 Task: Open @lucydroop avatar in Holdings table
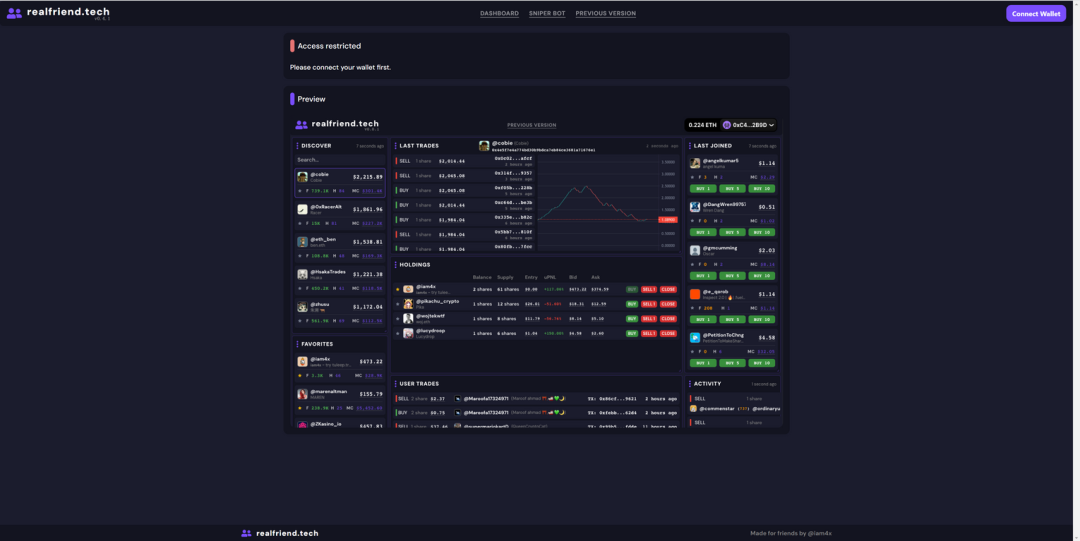[x=408, y=333]
